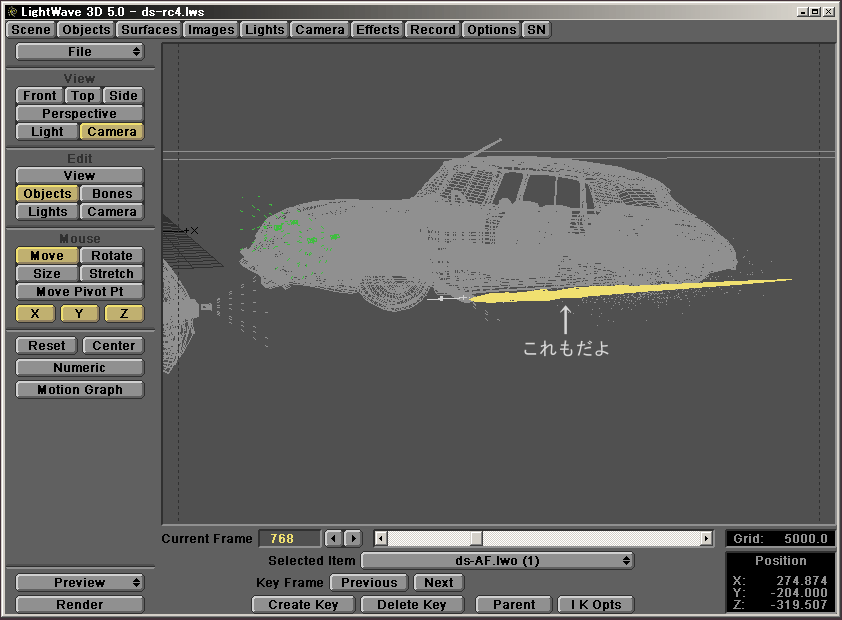
Task: Step forward one frame with right arrow
Action: point(352,539)
